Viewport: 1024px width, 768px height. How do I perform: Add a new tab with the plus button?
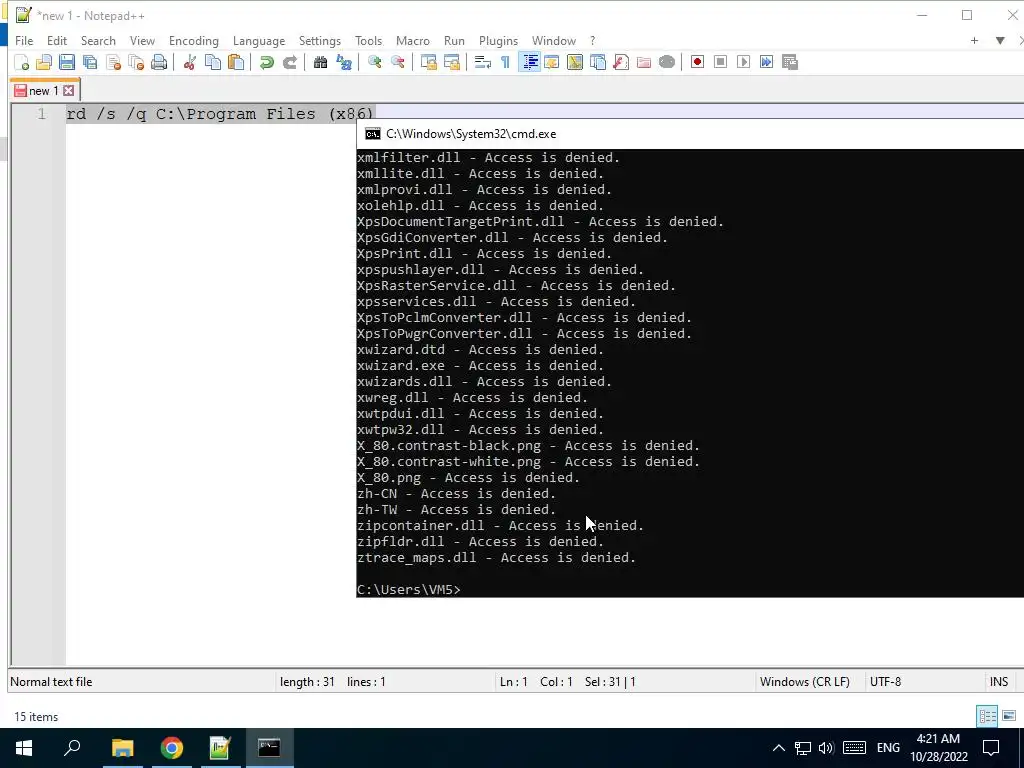tap(974, 40)
